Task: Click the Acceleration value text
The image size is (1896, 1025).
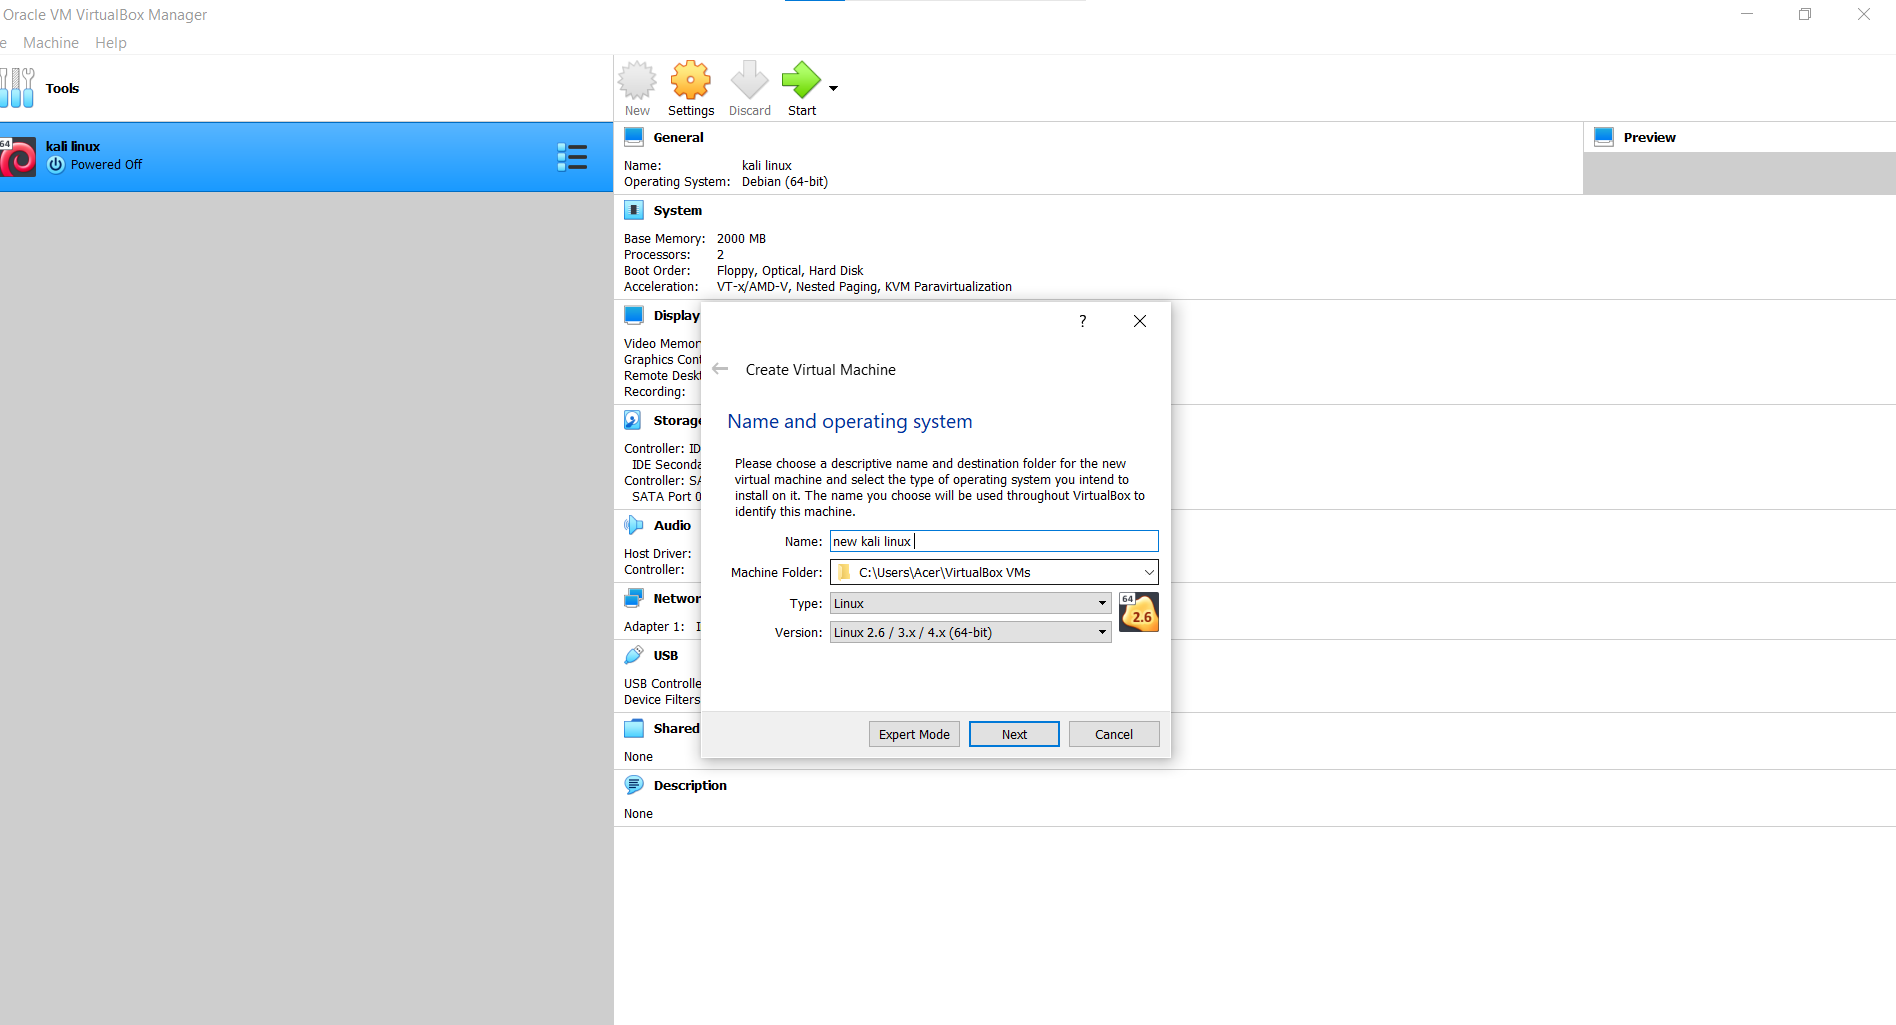Action: click(864, 287)
